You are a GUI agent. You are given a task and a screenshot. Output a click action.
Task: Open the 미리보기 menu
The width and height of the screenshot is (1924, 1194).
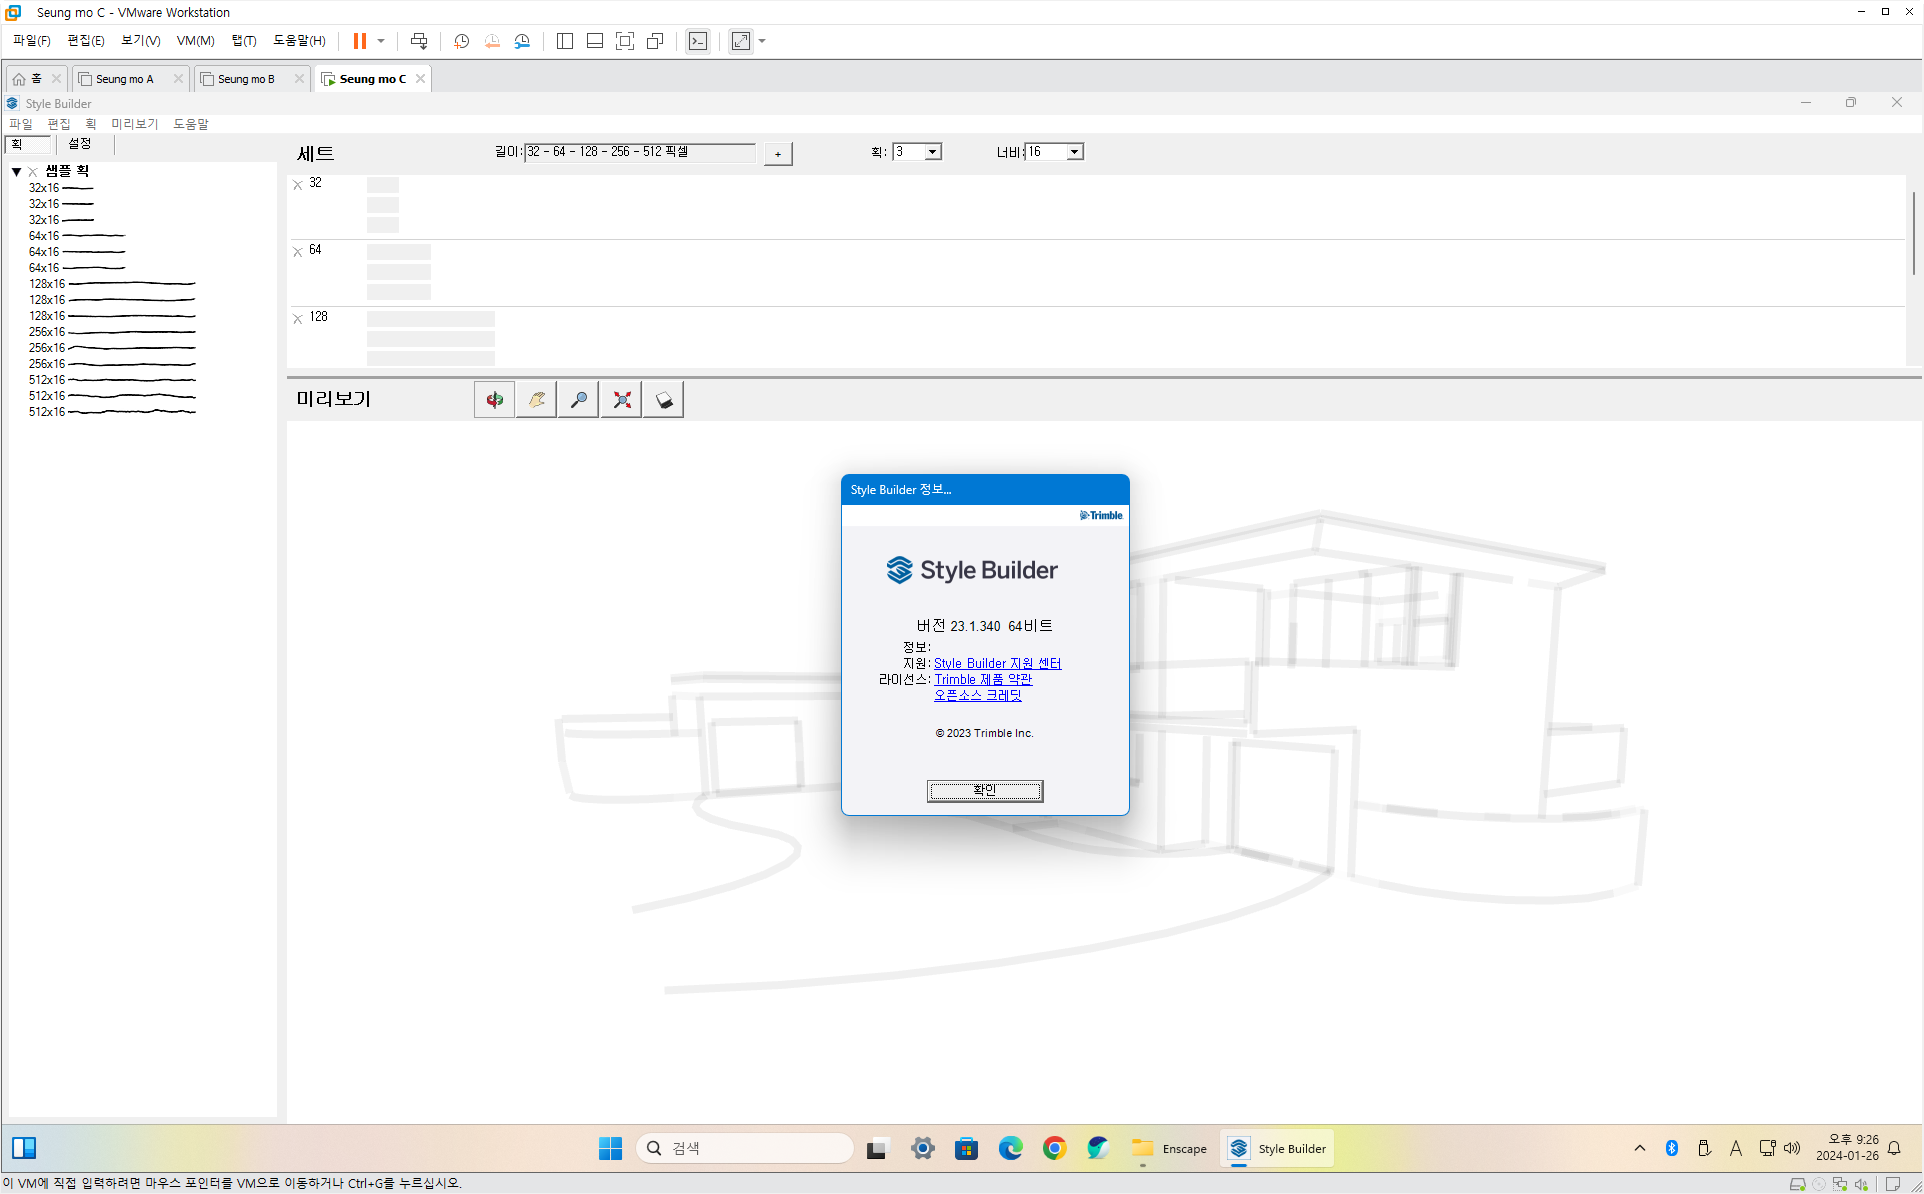[x=134, y=124]
